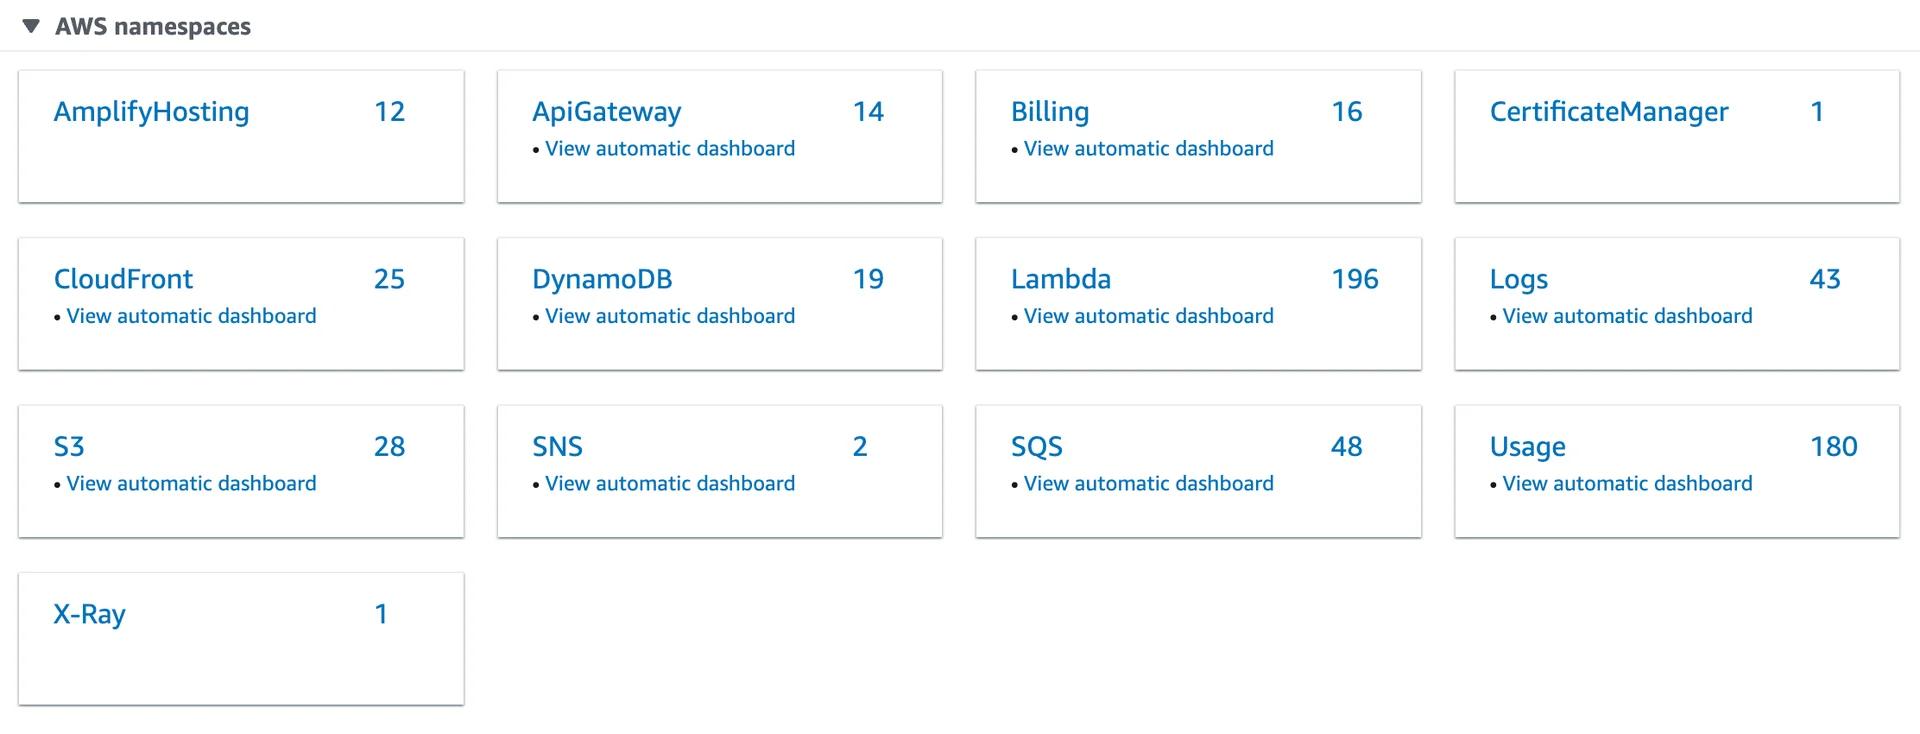Open the Lambda namespace
Image resolution: width=1920 pixels, height=734 pixels.
coord(1061,279)
